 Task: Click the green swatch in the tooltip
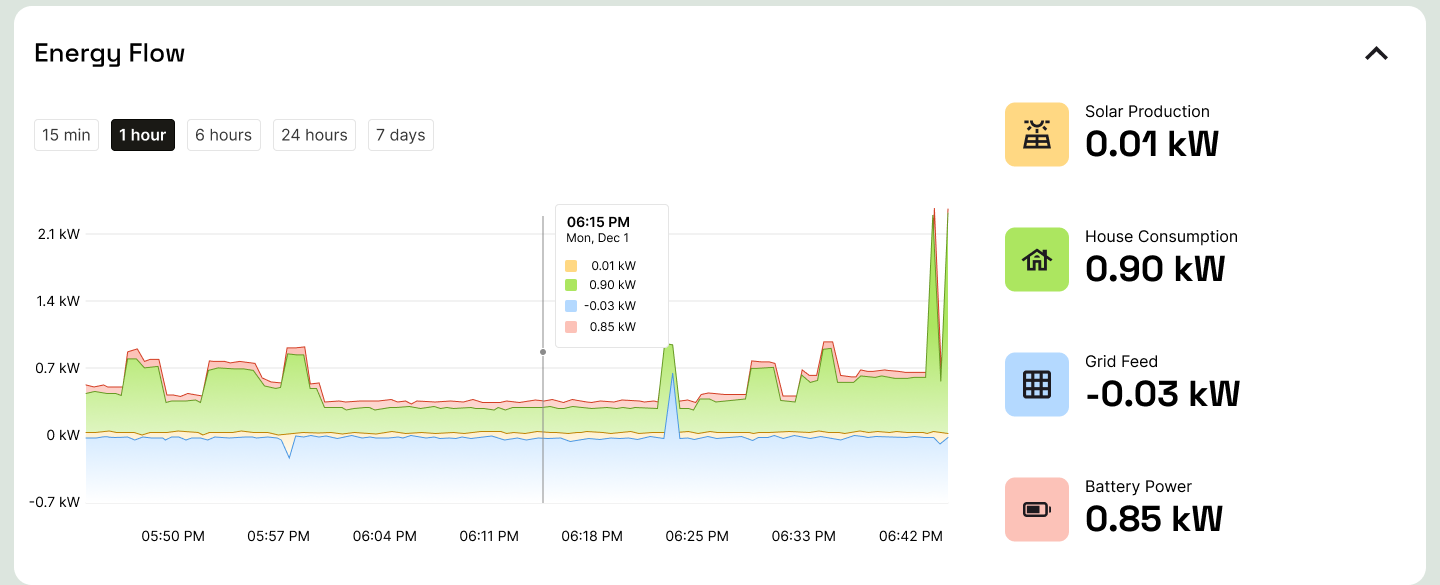pyautogui.click(x=571, y=286)
